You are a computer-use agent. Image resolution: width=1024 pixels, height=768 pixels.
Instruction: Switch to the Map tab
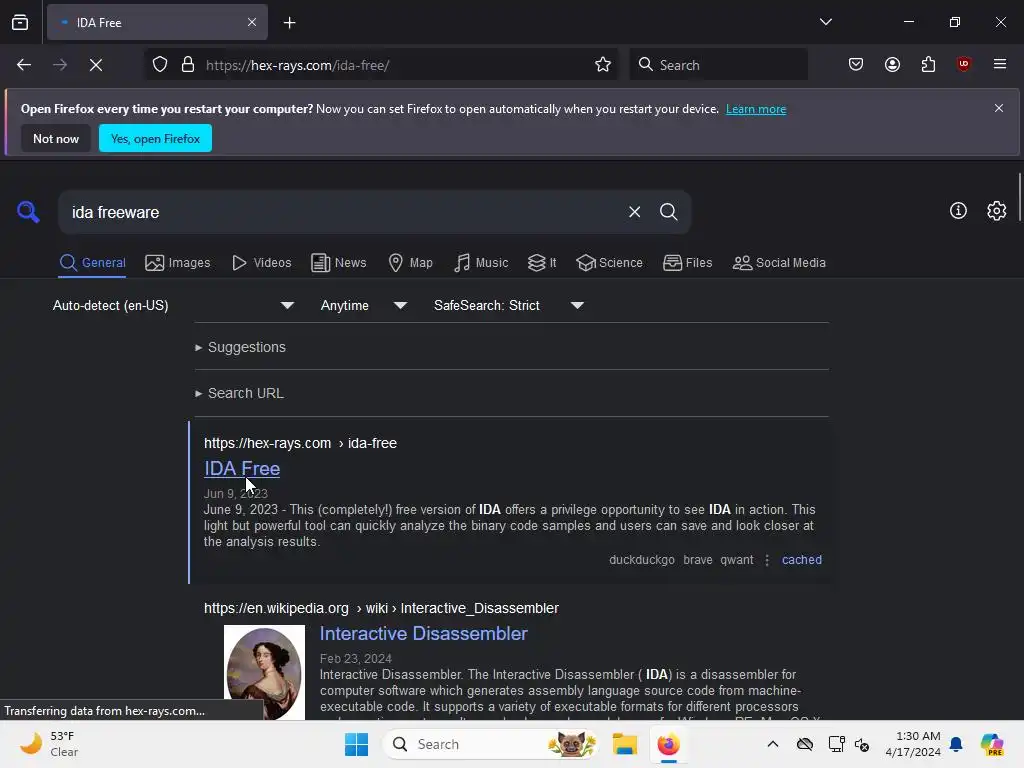[410, 263]
